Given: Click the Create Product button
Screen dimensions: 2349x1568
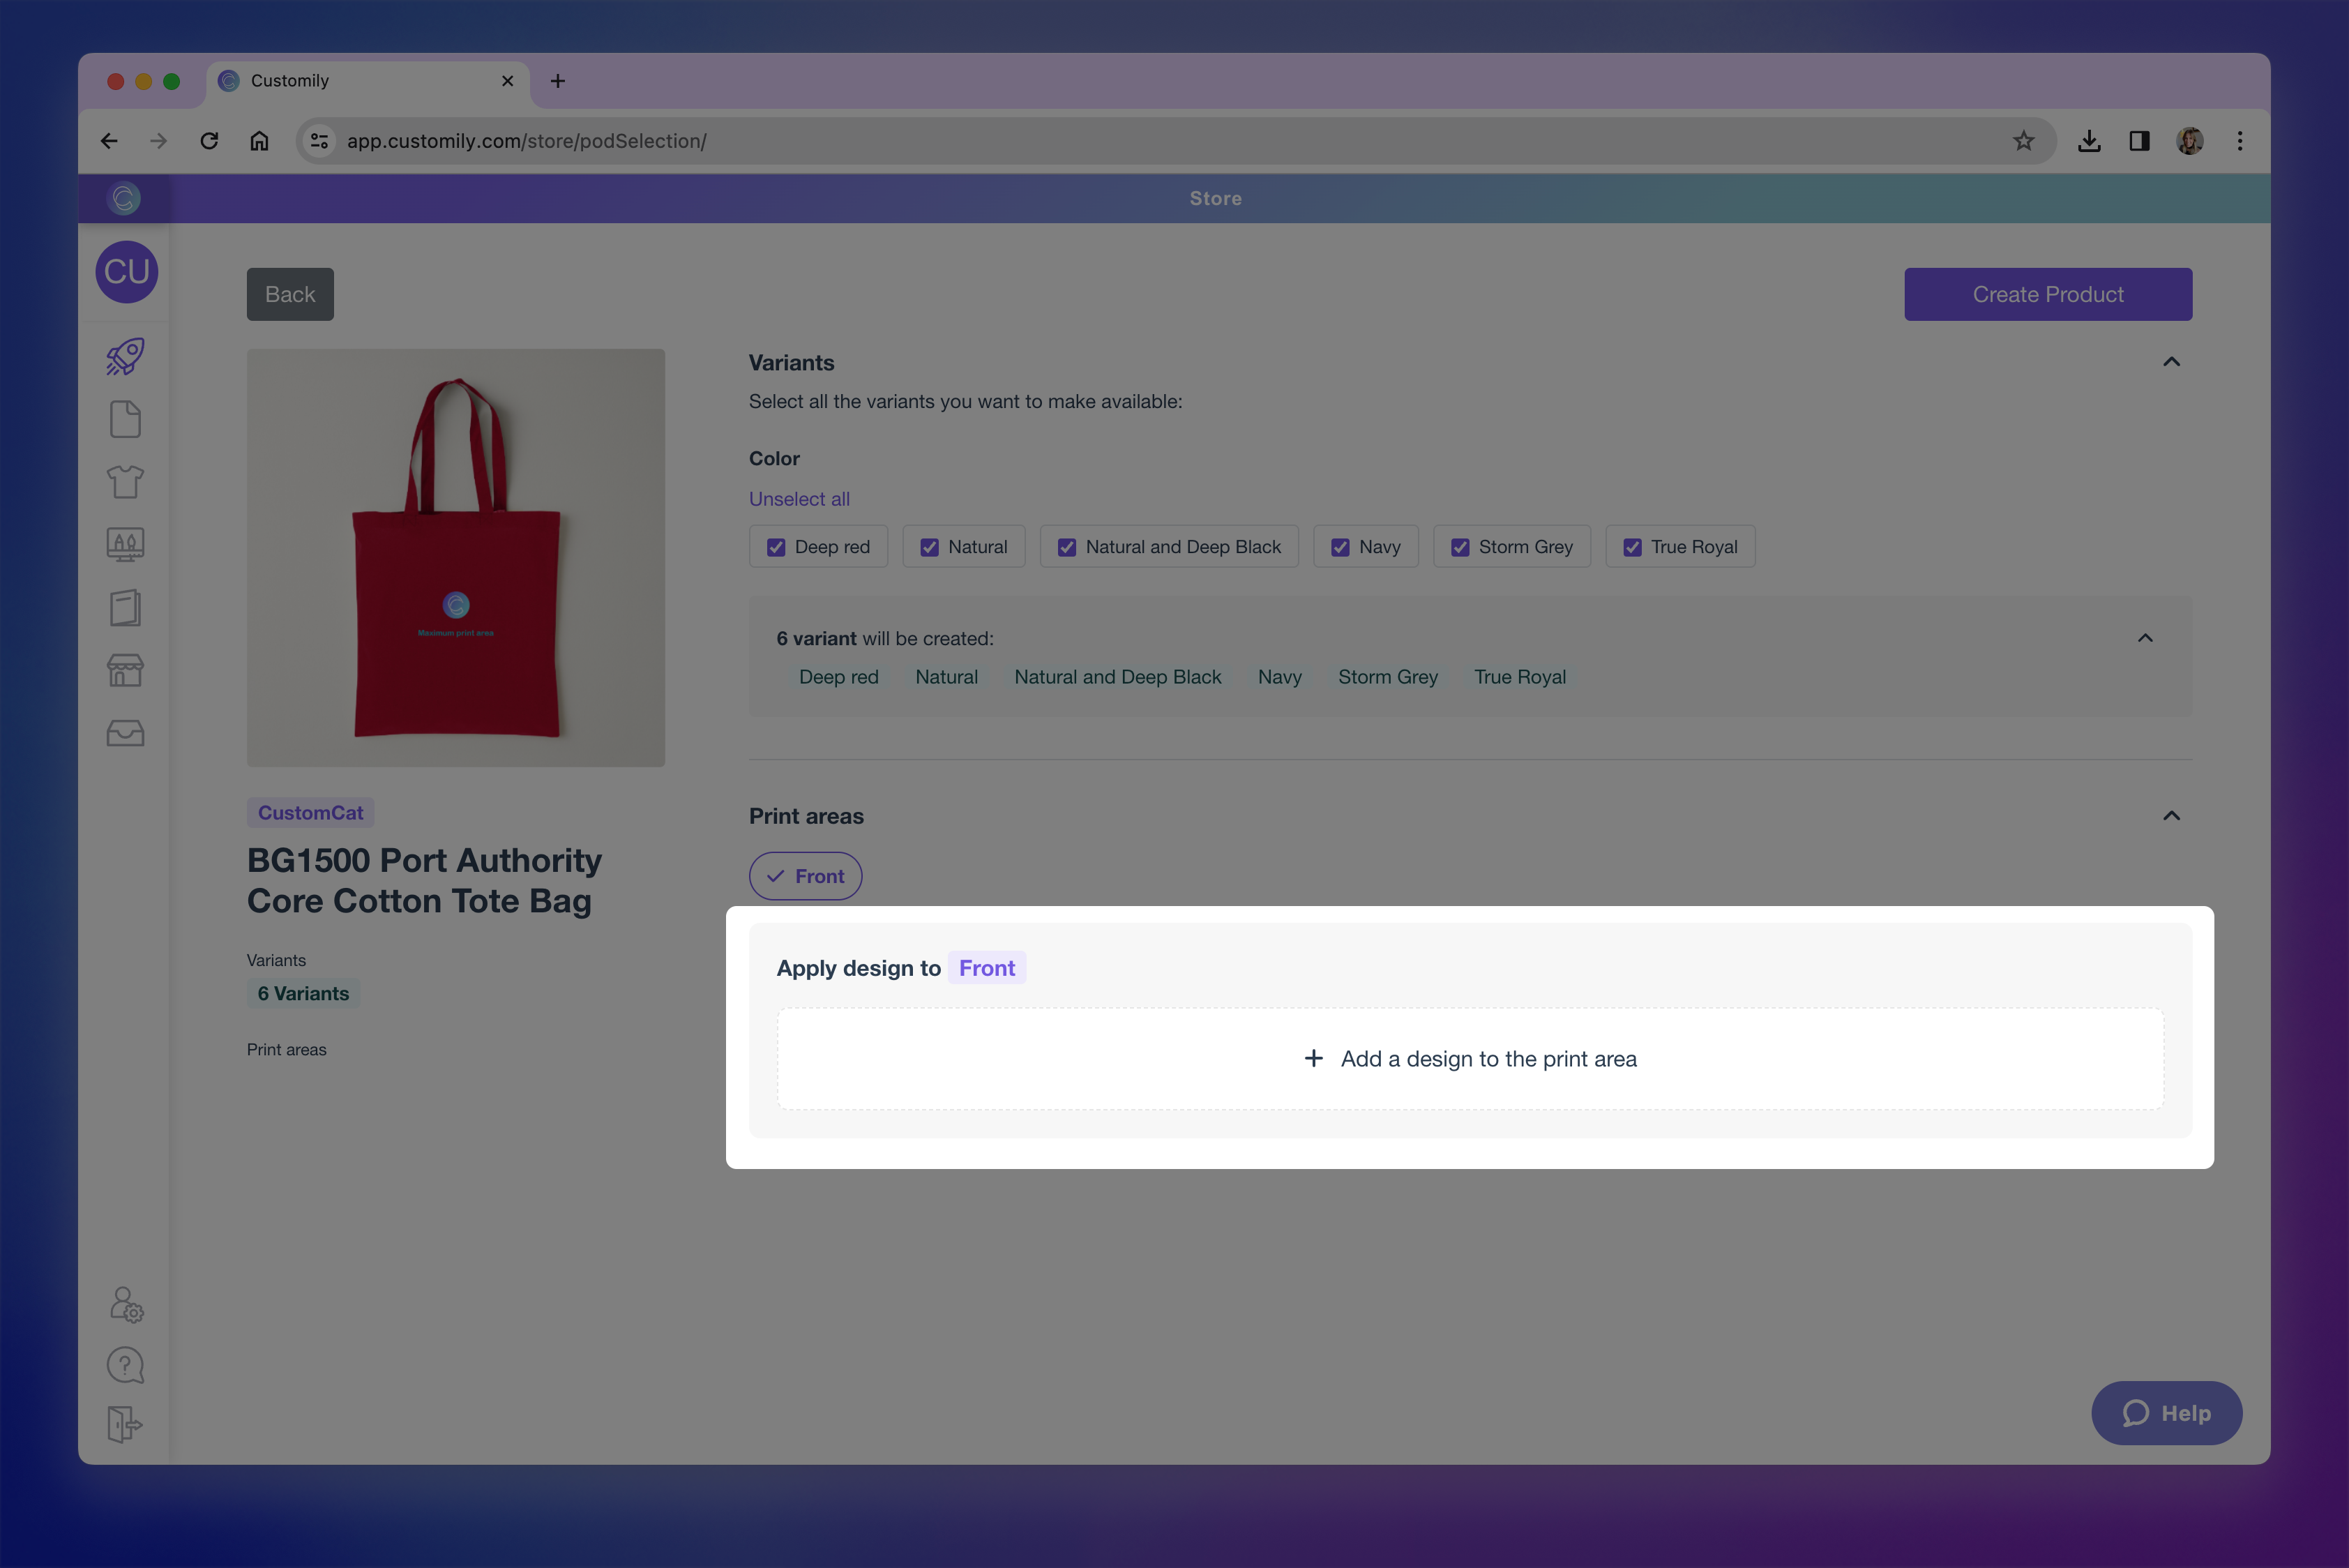Looking at the screenshot, I should tap(2047, 294).
